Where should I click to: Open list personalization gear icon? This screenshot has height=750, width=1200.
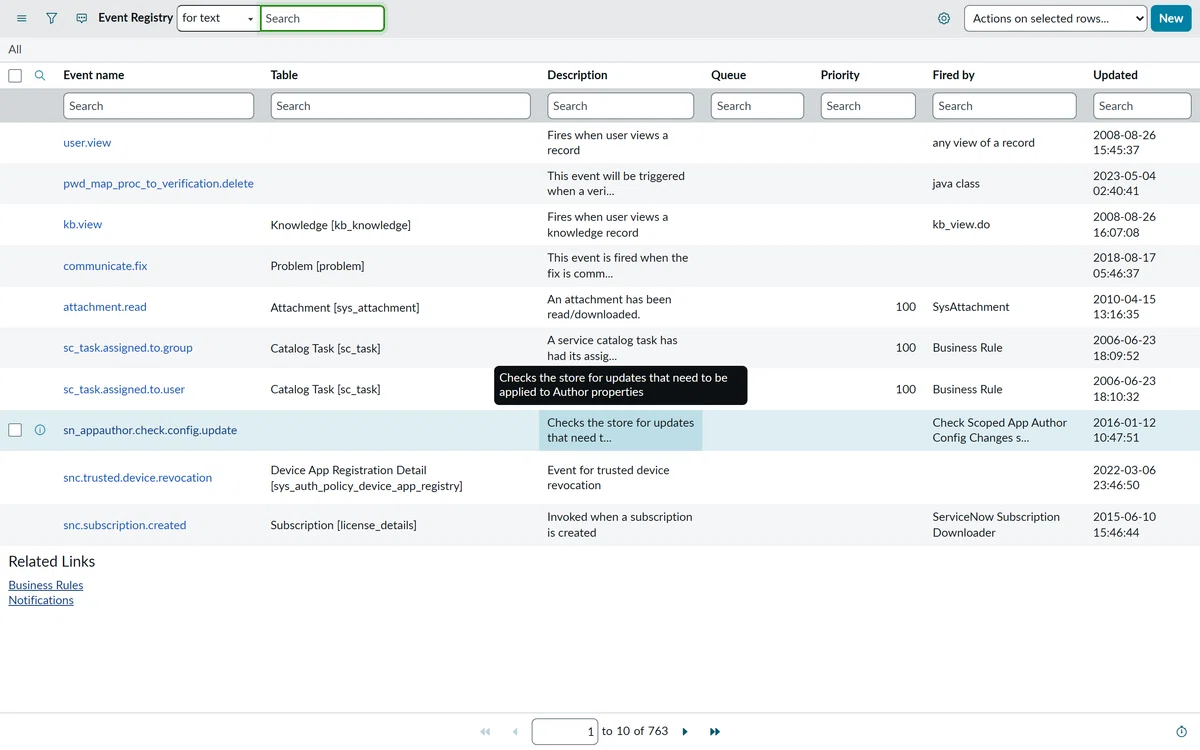click(x=944, y=18)
